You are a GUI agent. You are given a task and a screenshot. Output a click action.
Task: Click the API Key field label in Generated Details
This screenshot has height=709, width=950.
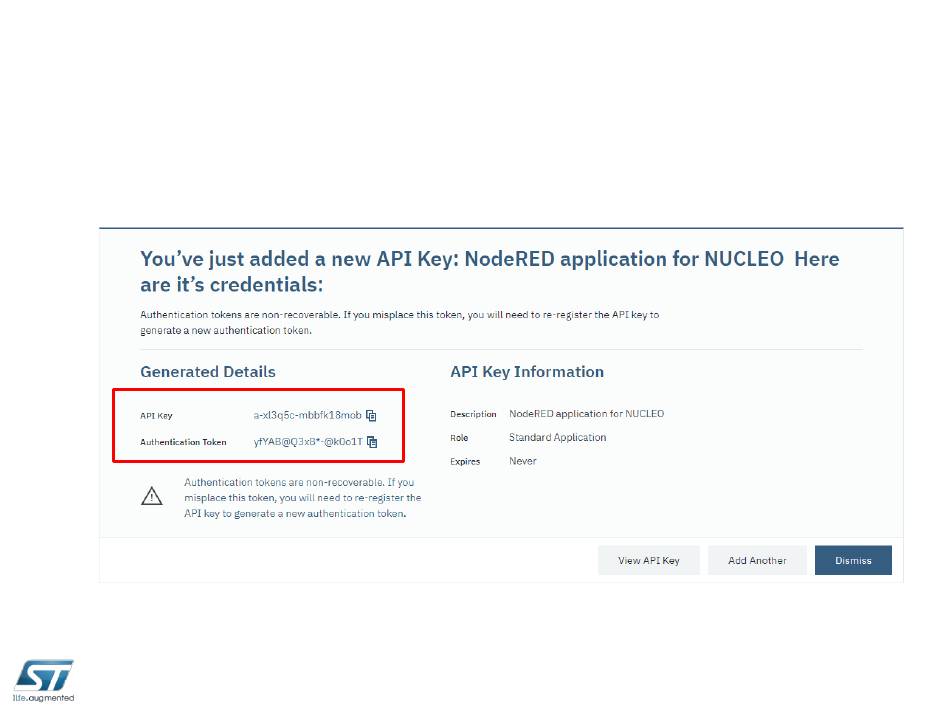[156, 416]
